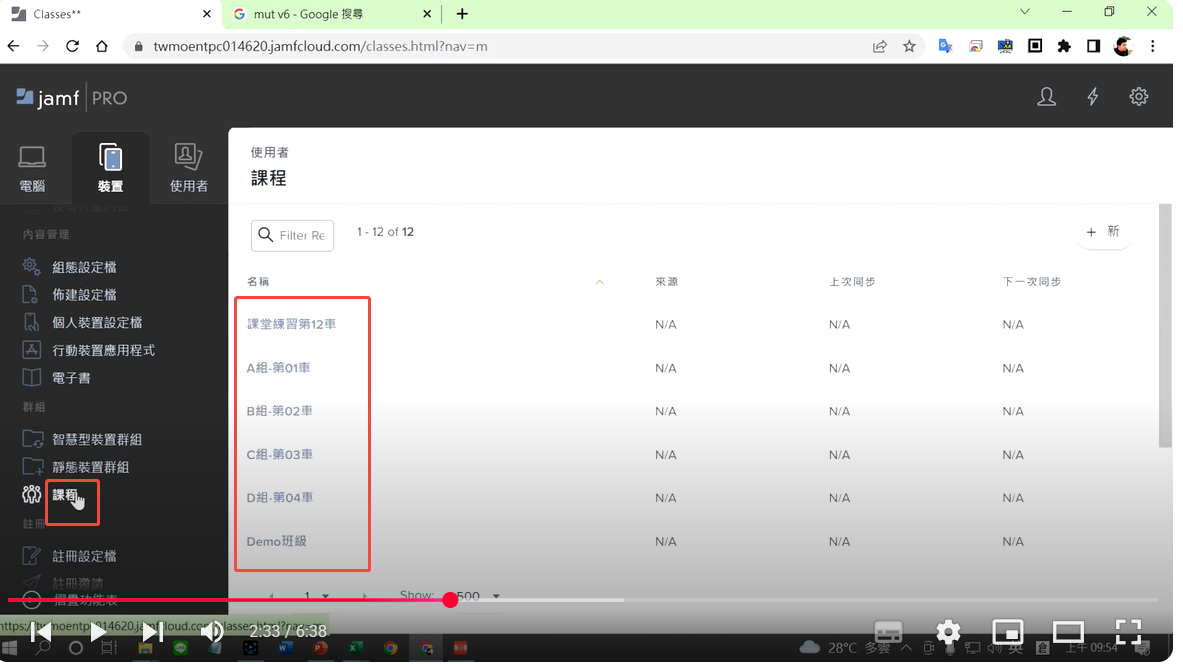
Task: Open Google Translate extension icon
Action: click(x=945, y=46)
